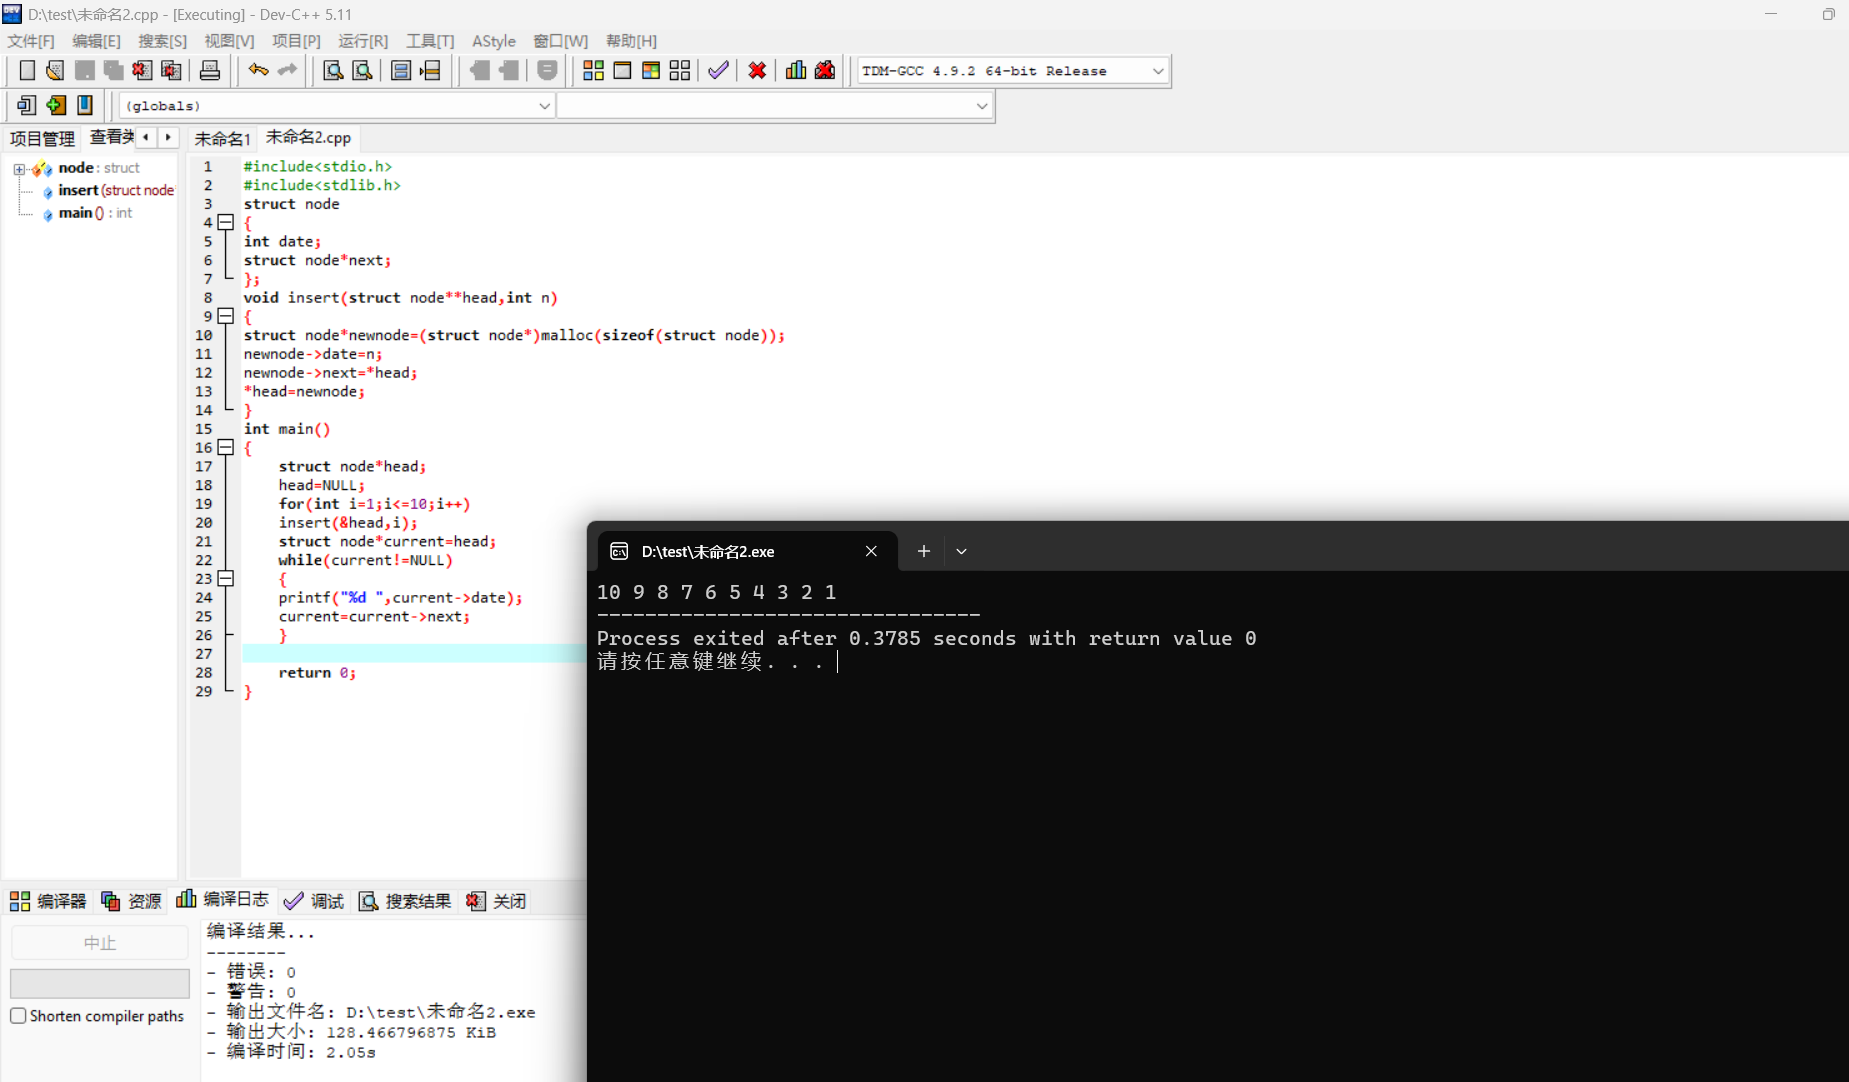Stop execution with the red X icon
This screenshot has width=1849, height=1082.
pyautogui.click(x=757, y=70)
